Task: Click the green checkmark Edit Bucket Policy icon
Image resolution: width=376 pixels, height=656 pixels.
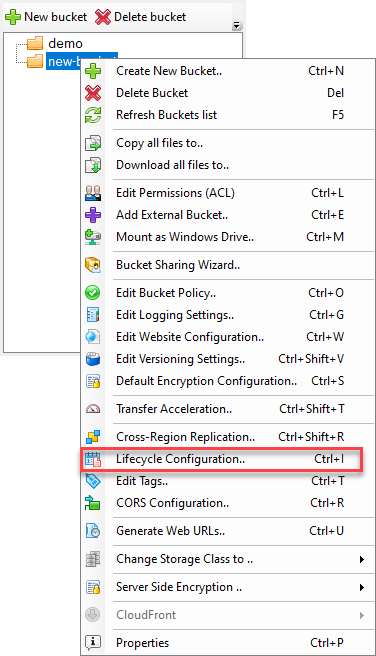Action: [93, 293]
